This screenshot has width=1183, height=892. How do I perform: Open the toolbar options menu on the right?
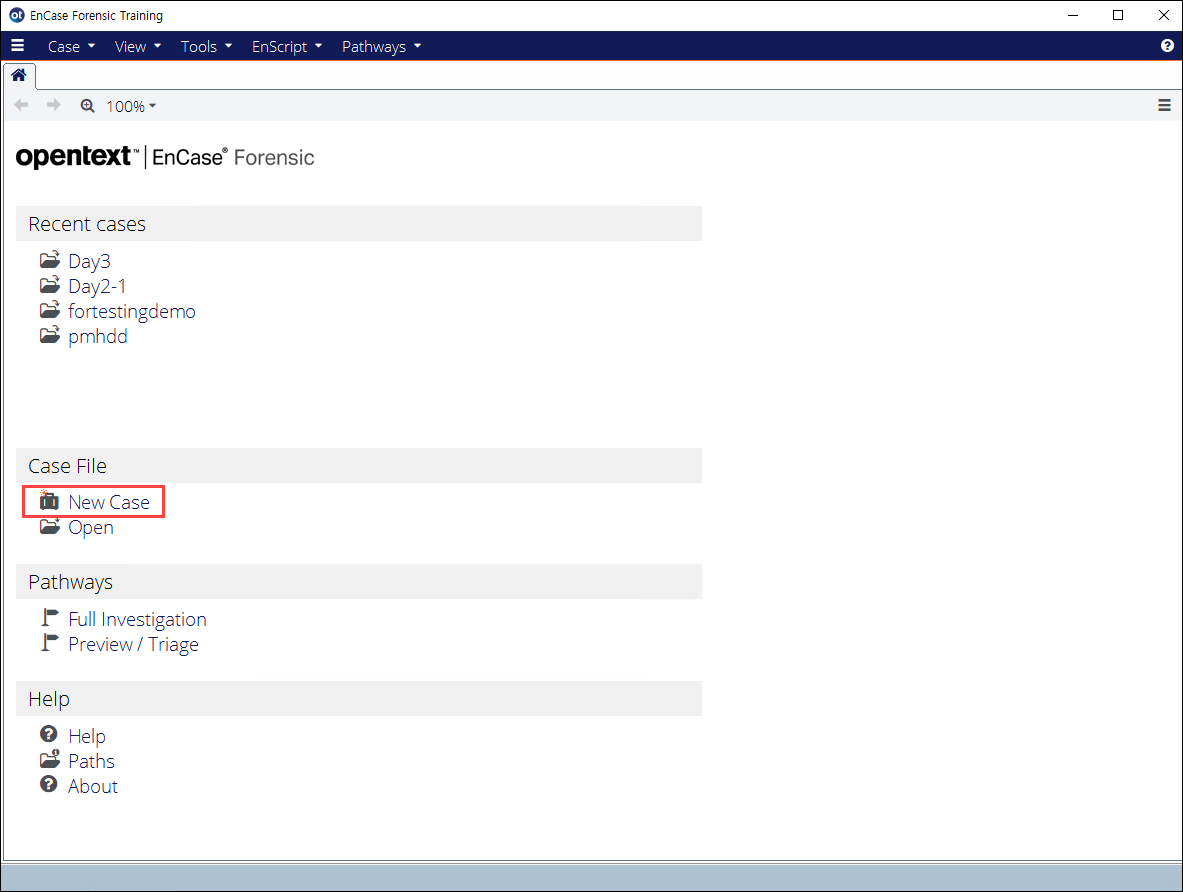[x=1164, y=106]
